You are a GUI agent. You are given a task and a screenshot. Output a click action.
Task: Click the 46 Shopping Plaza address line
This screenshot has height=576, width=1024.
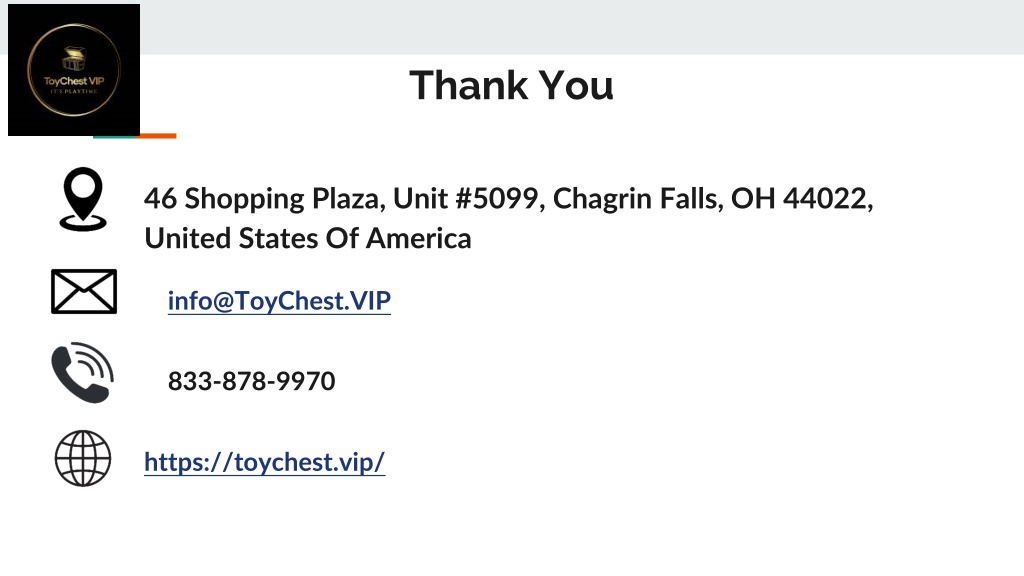tap(509, 199)
